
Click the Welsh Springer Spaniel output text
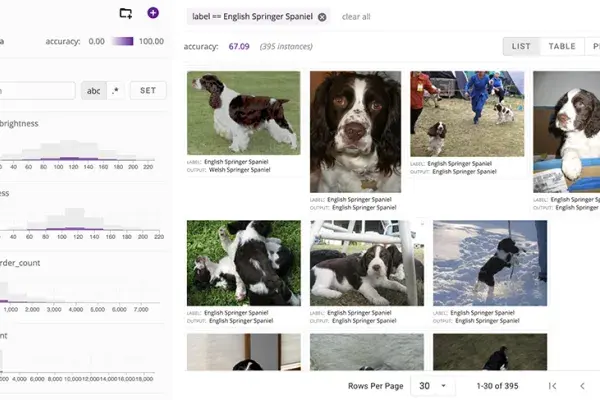240,170
